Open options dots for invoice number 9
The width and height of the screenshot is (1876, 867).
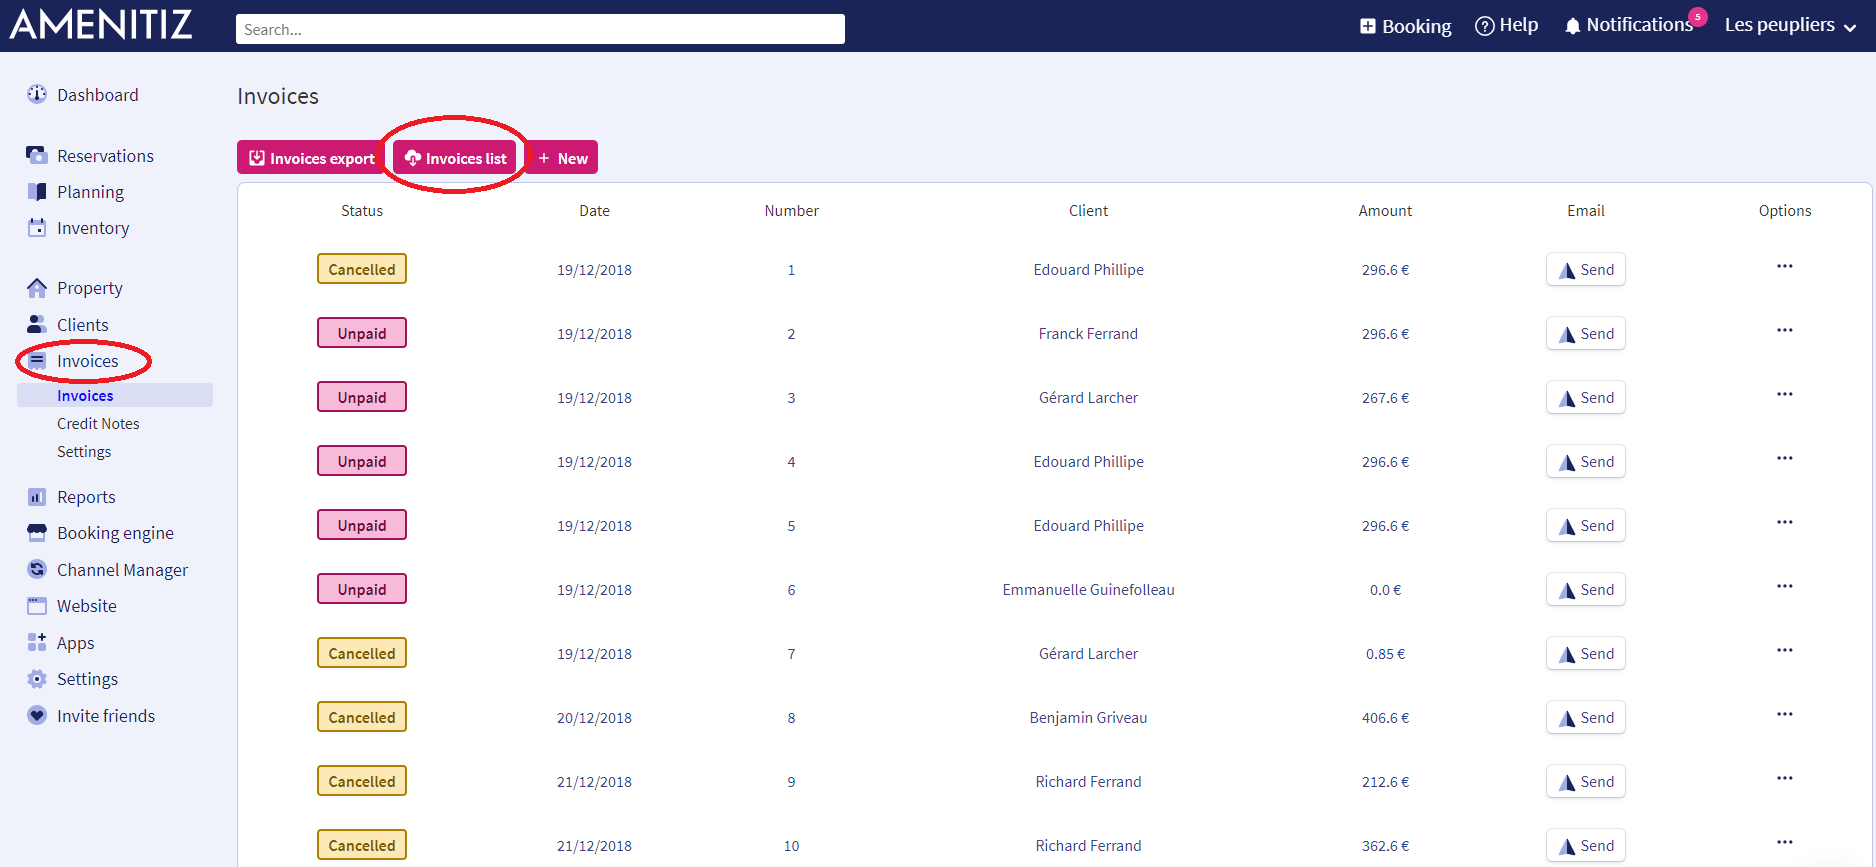(x=1785, y=778)
